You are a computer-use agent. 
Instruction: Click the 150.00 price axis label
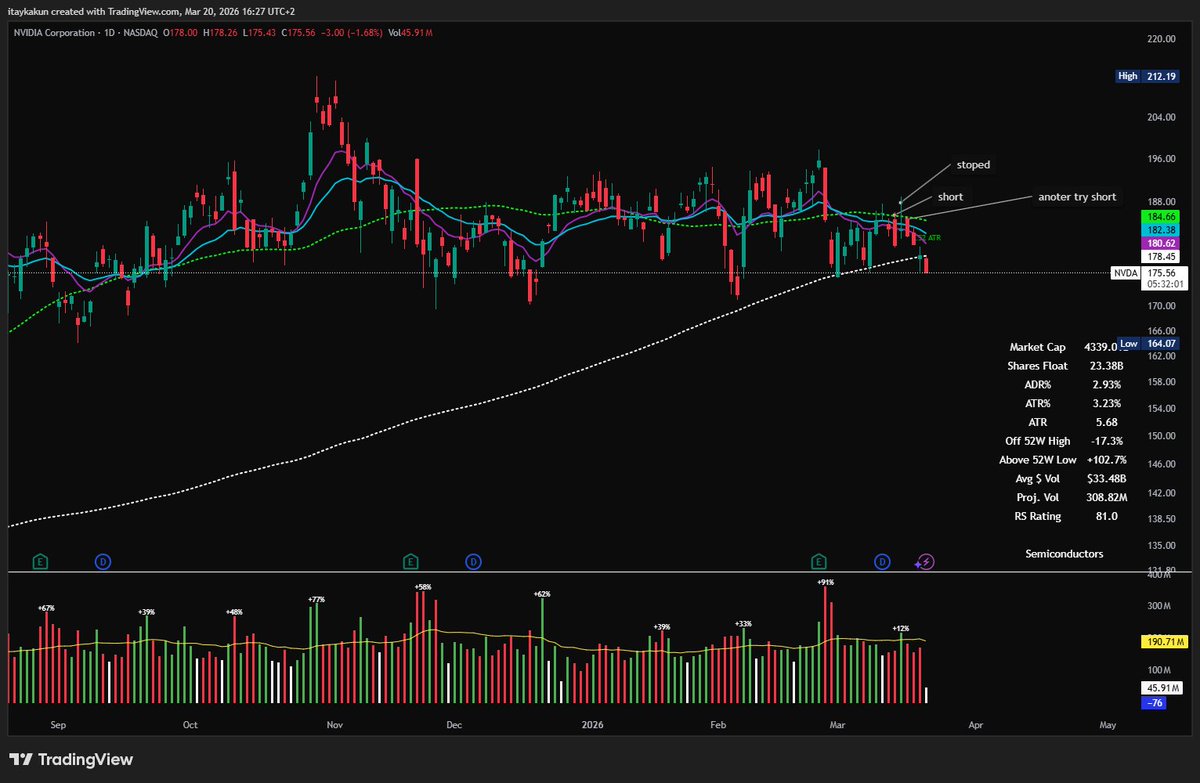(x=1162, y=436)
